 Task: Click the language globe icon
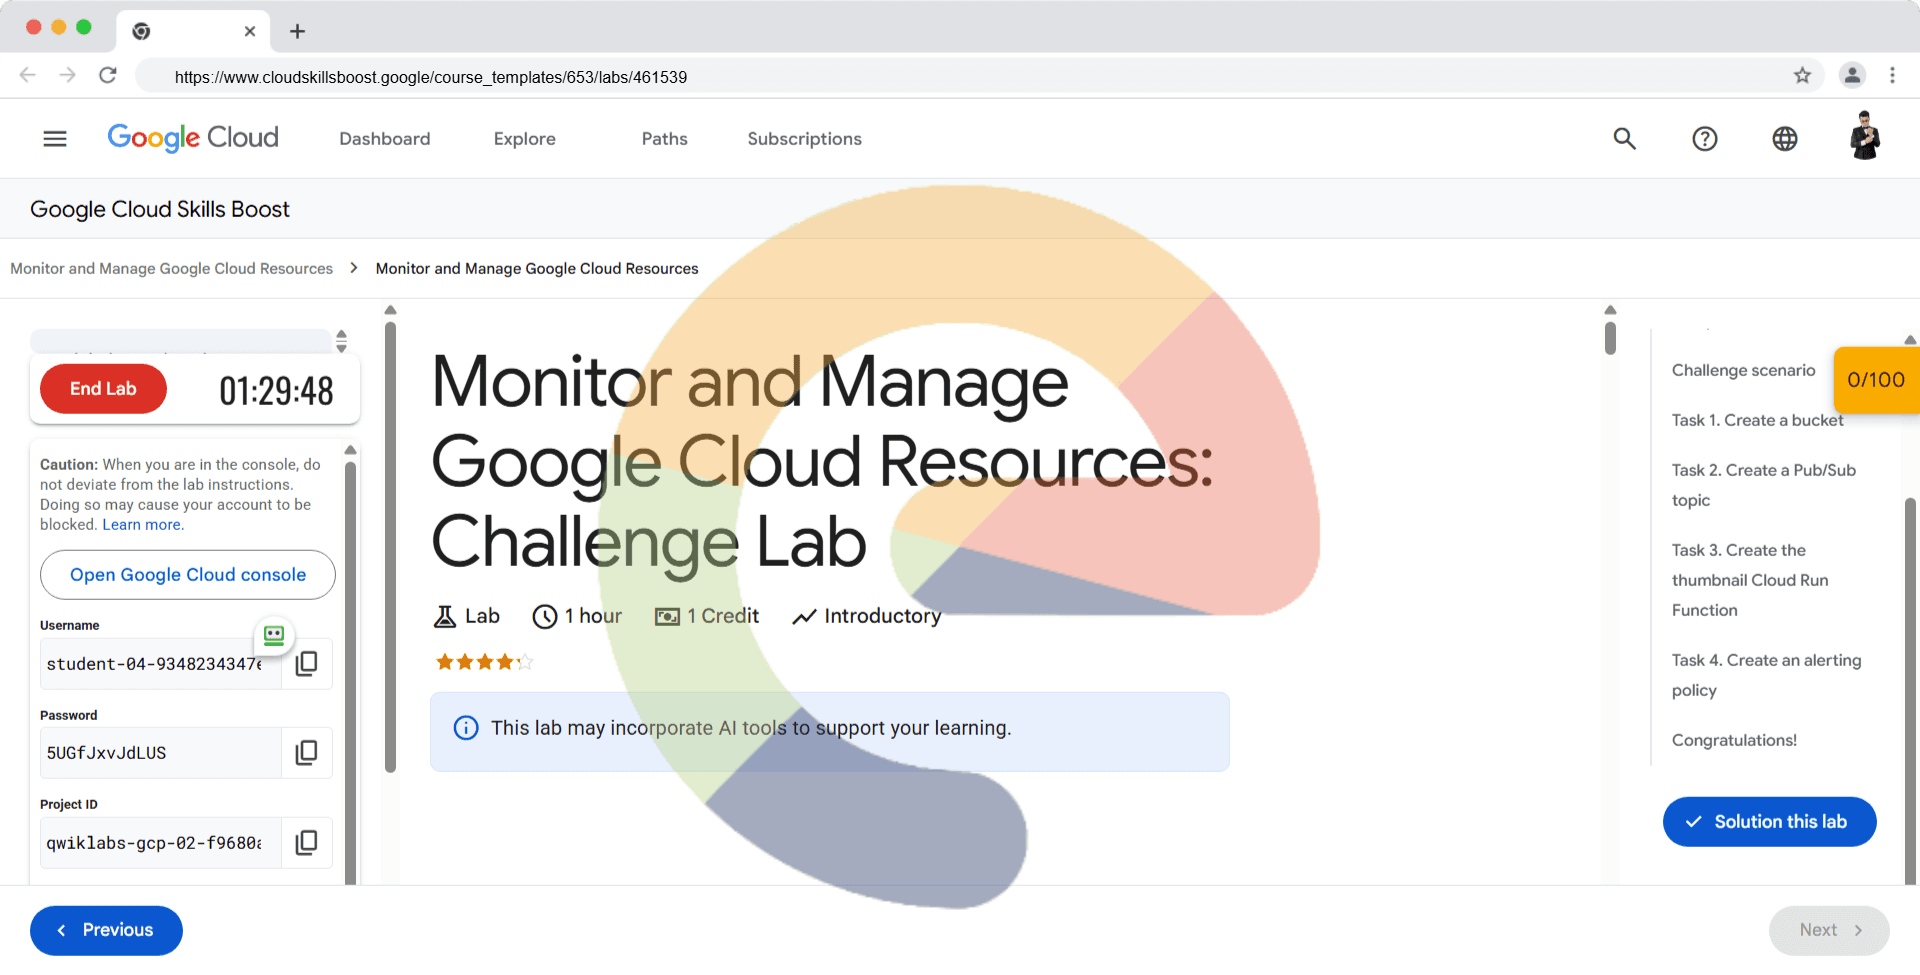1784,139
